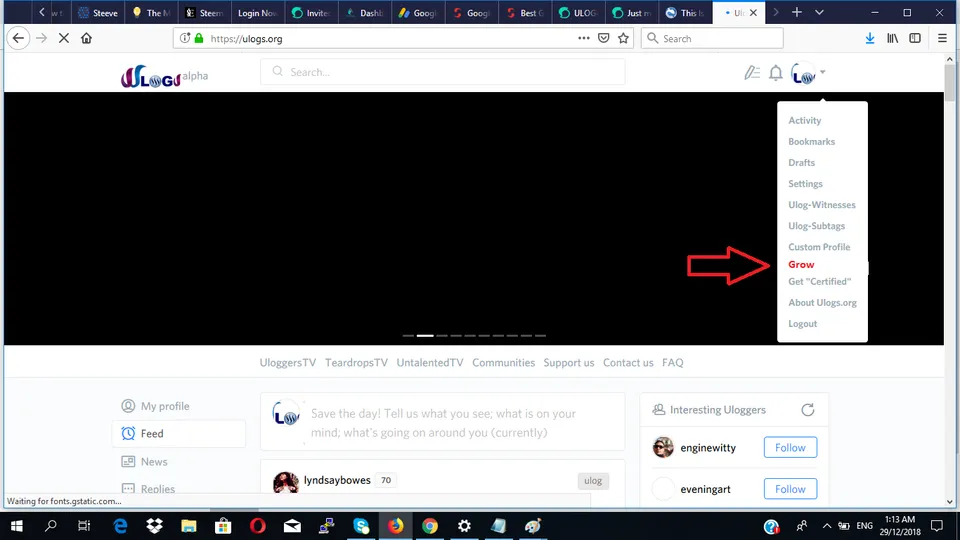Open the Communities link
960x540 pixels.
pyautogui.click(x=503, y=362)
